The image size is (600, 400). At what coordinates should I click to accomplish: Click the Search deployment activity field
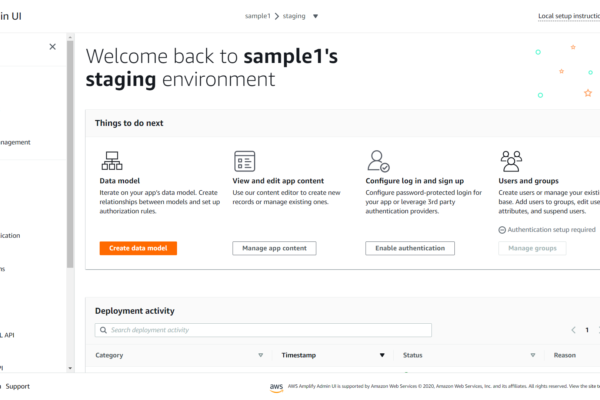click(x=265, y=330)
